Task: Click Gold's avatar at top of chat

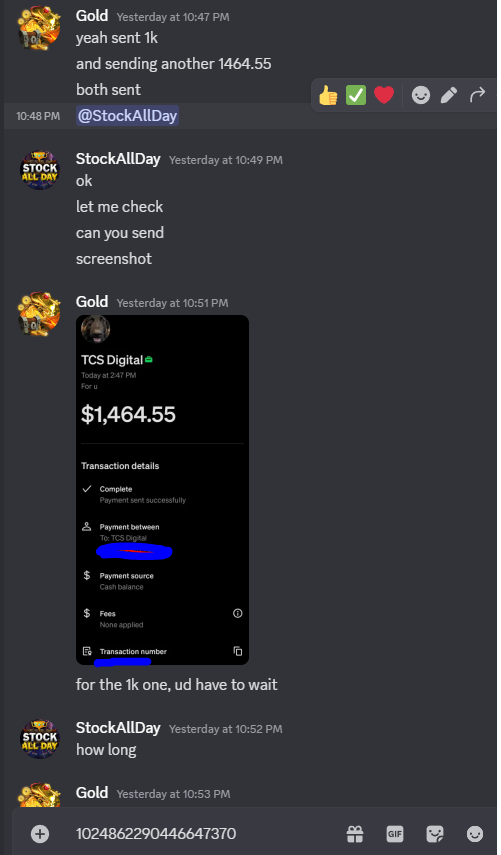Action: [40, 28]
